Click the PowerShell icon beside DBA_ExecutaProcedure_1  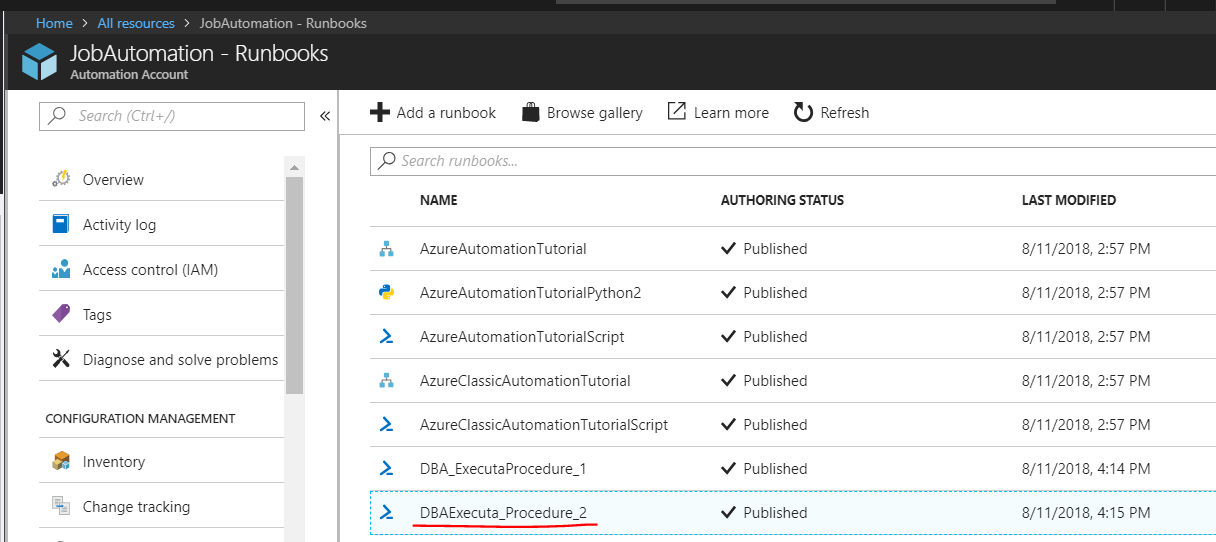click(x=386, y=469)
